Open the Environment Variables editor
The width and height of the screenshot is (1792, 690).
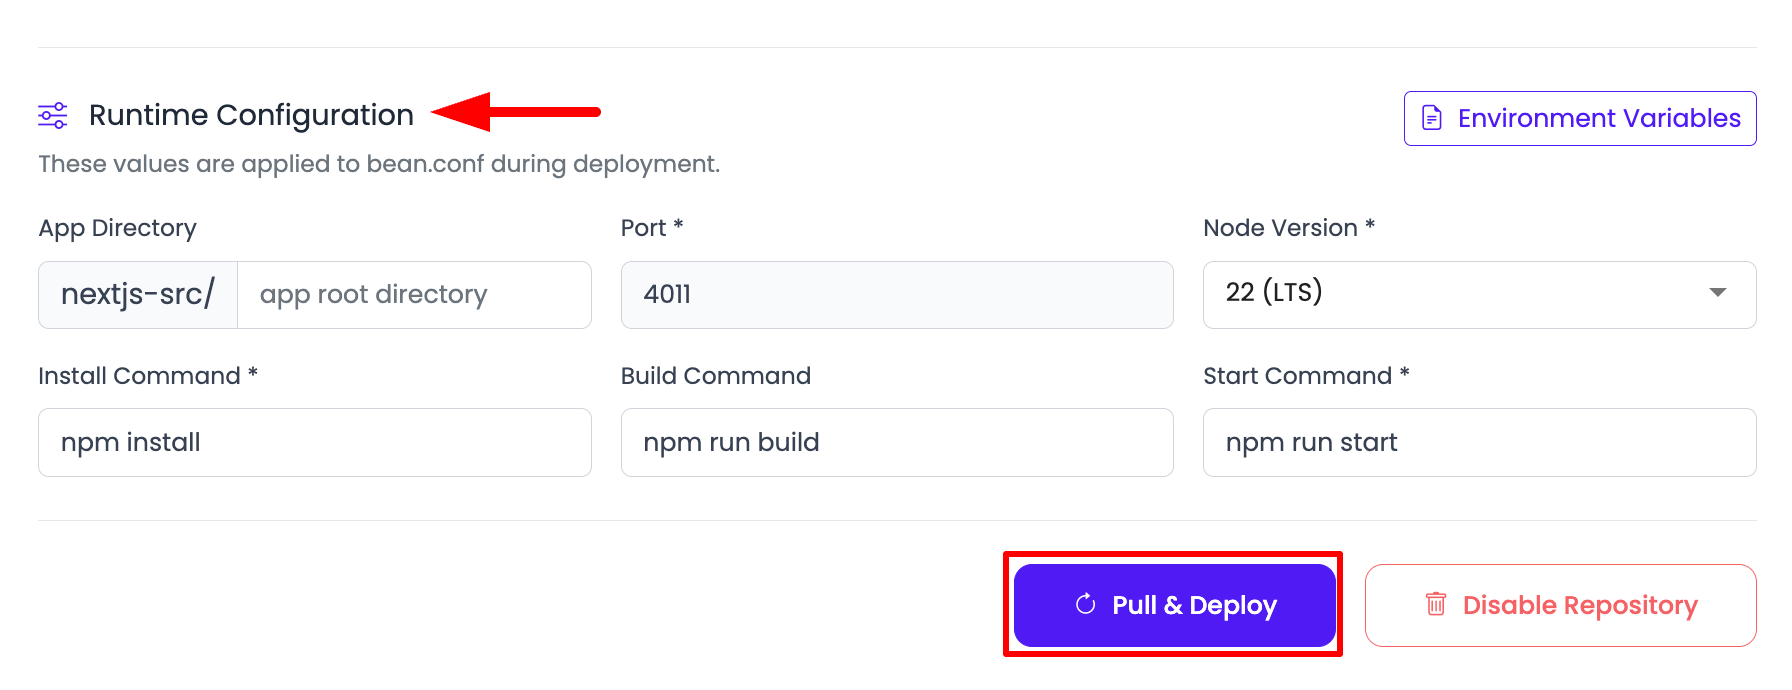(x=1580, y=118)
